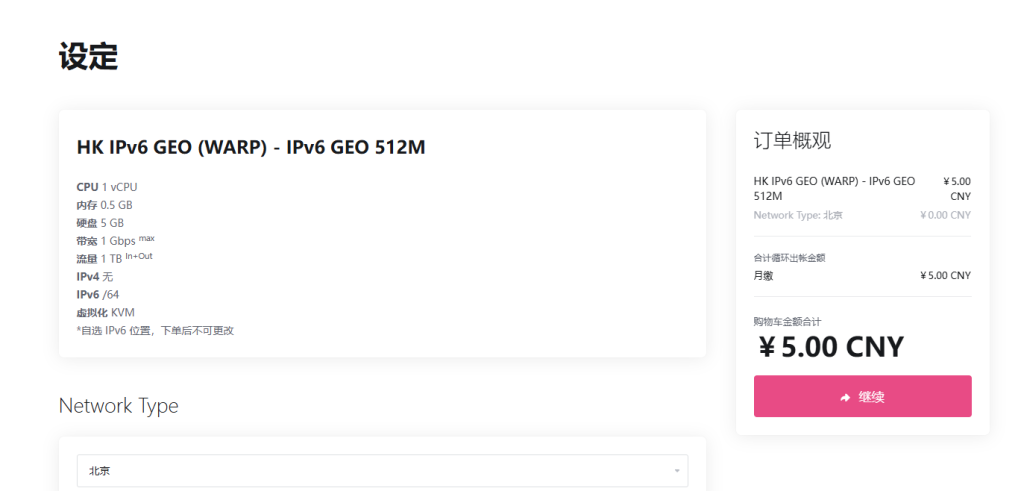Screen dimensions: 1024x491
Task: Click the 内存 0.5 GB spec line
Action: click(x=105, y=205)
